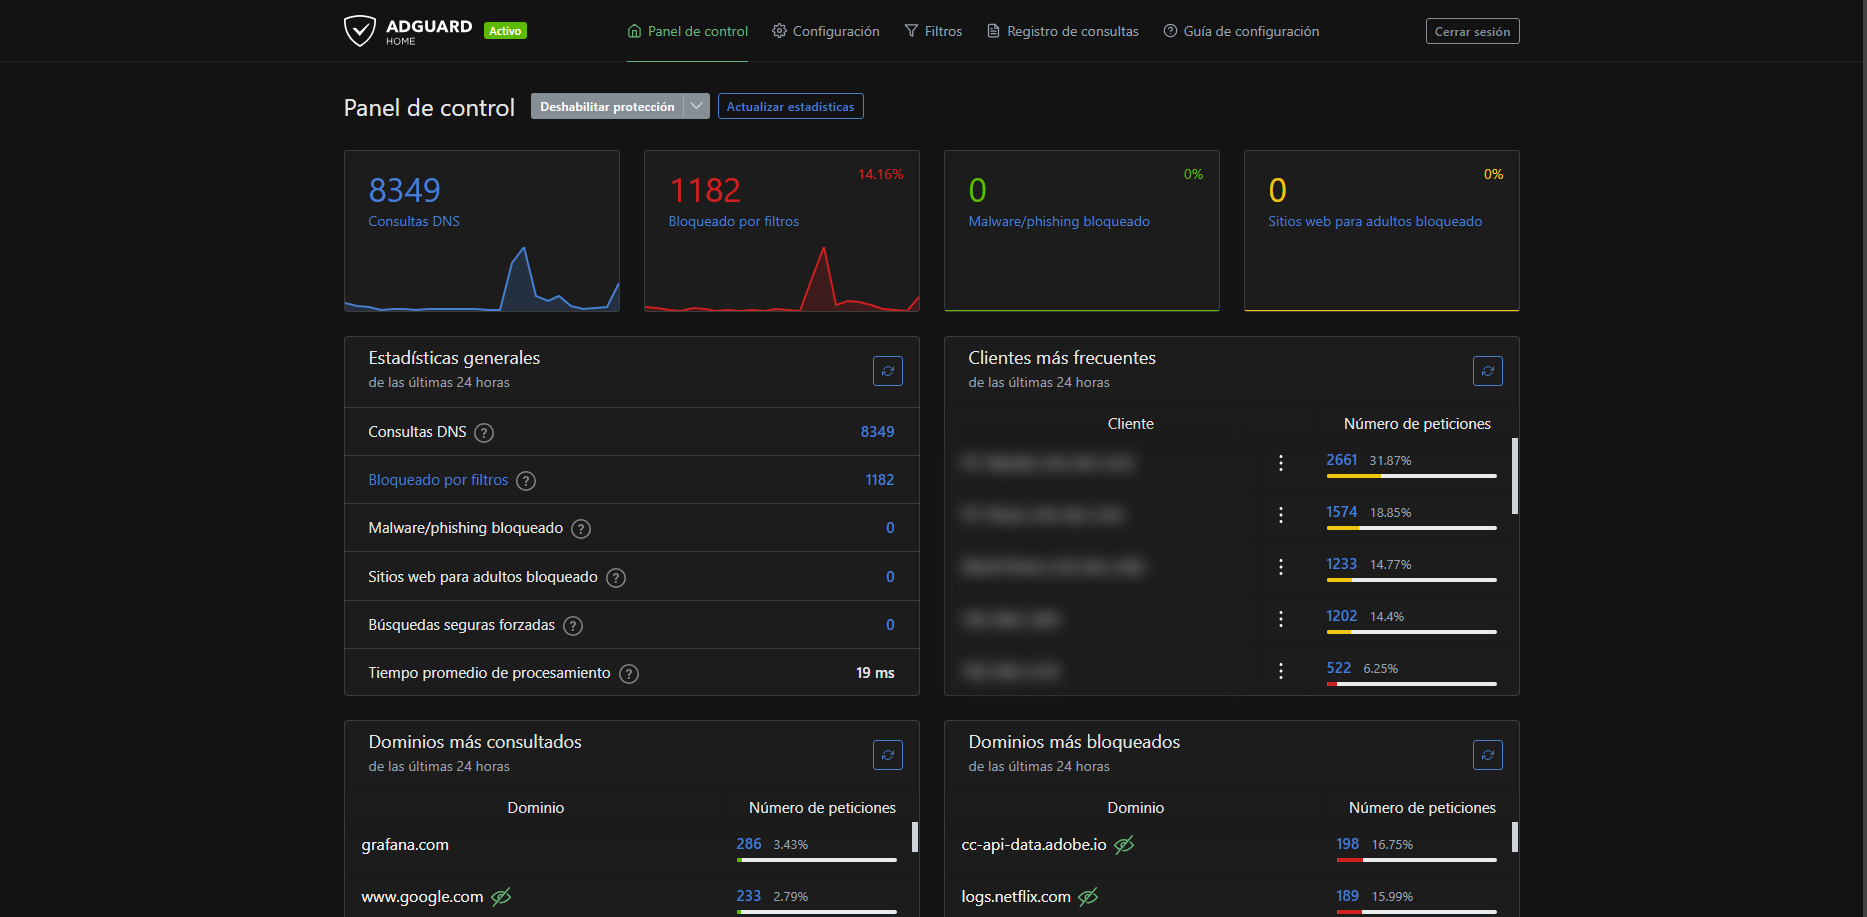This screenshot has width=1867, height=917.
Task: Toggle blocking for www.google.com domain
Action: pos(501,897)
